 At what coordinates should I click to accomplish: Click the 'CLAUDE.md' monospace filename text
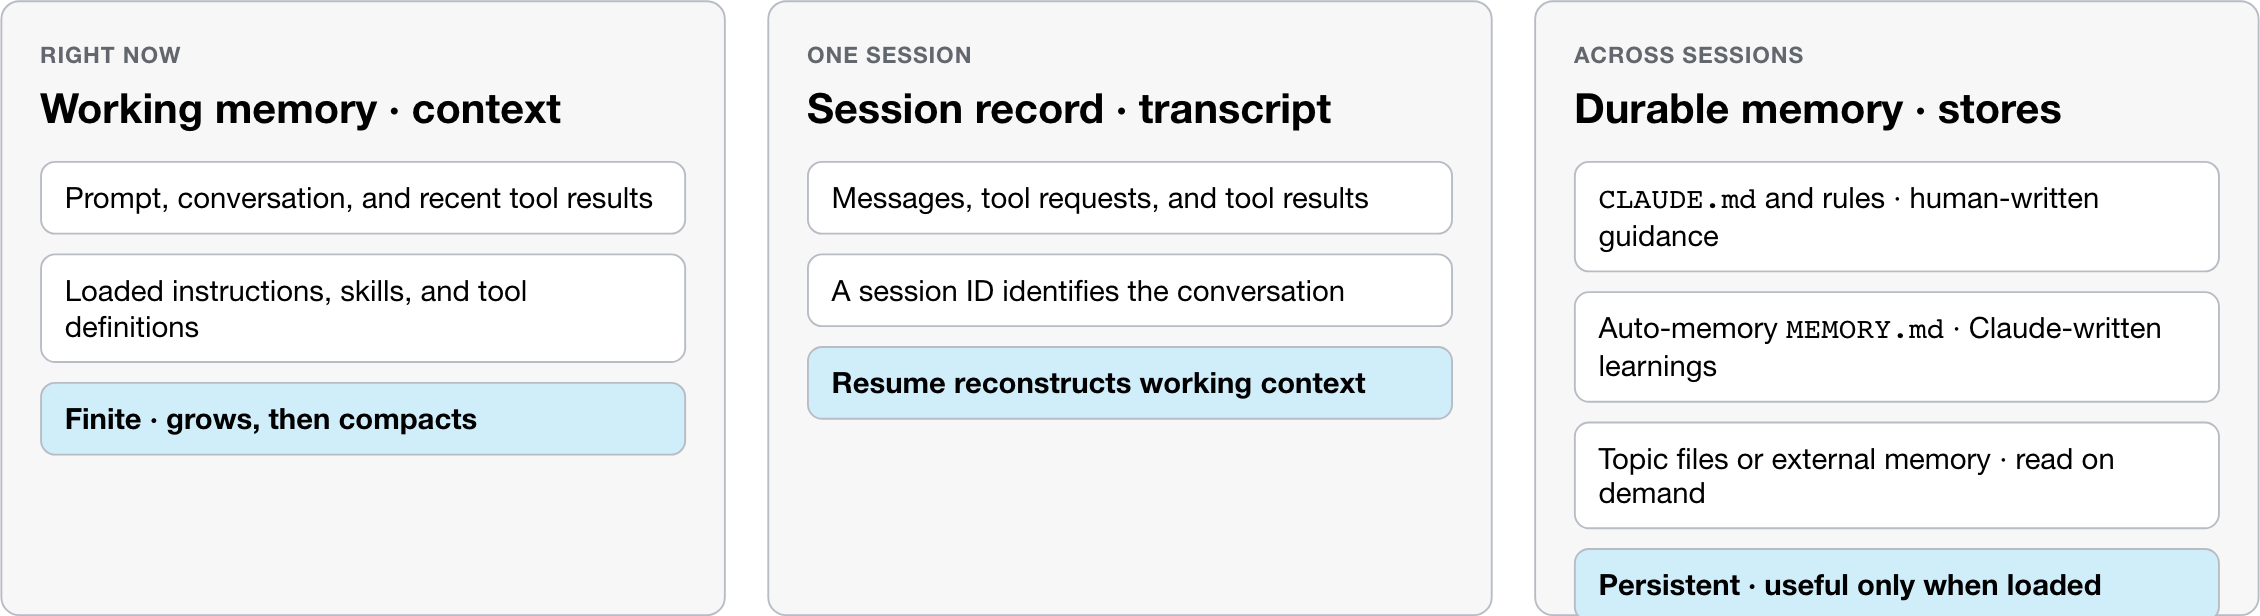pyautogui.click(x=1677, y=199)
